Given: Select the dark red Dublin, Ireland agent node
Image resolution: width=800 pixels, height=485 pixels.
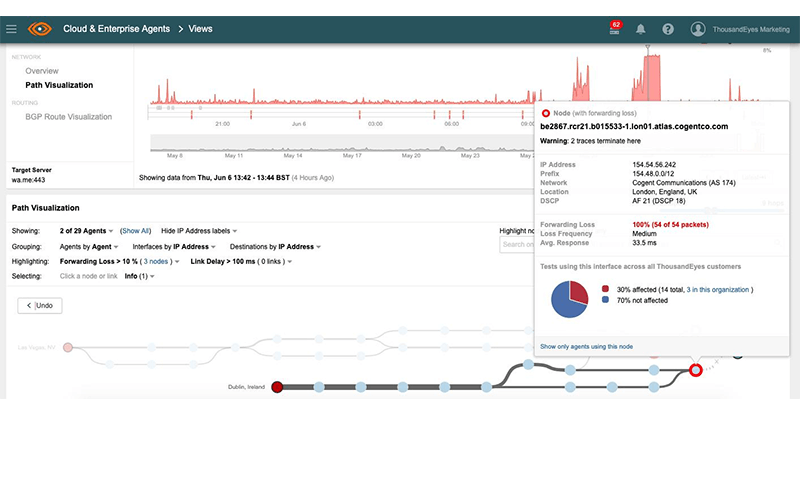Looking at the screenshot, I should tap(277, 386).
